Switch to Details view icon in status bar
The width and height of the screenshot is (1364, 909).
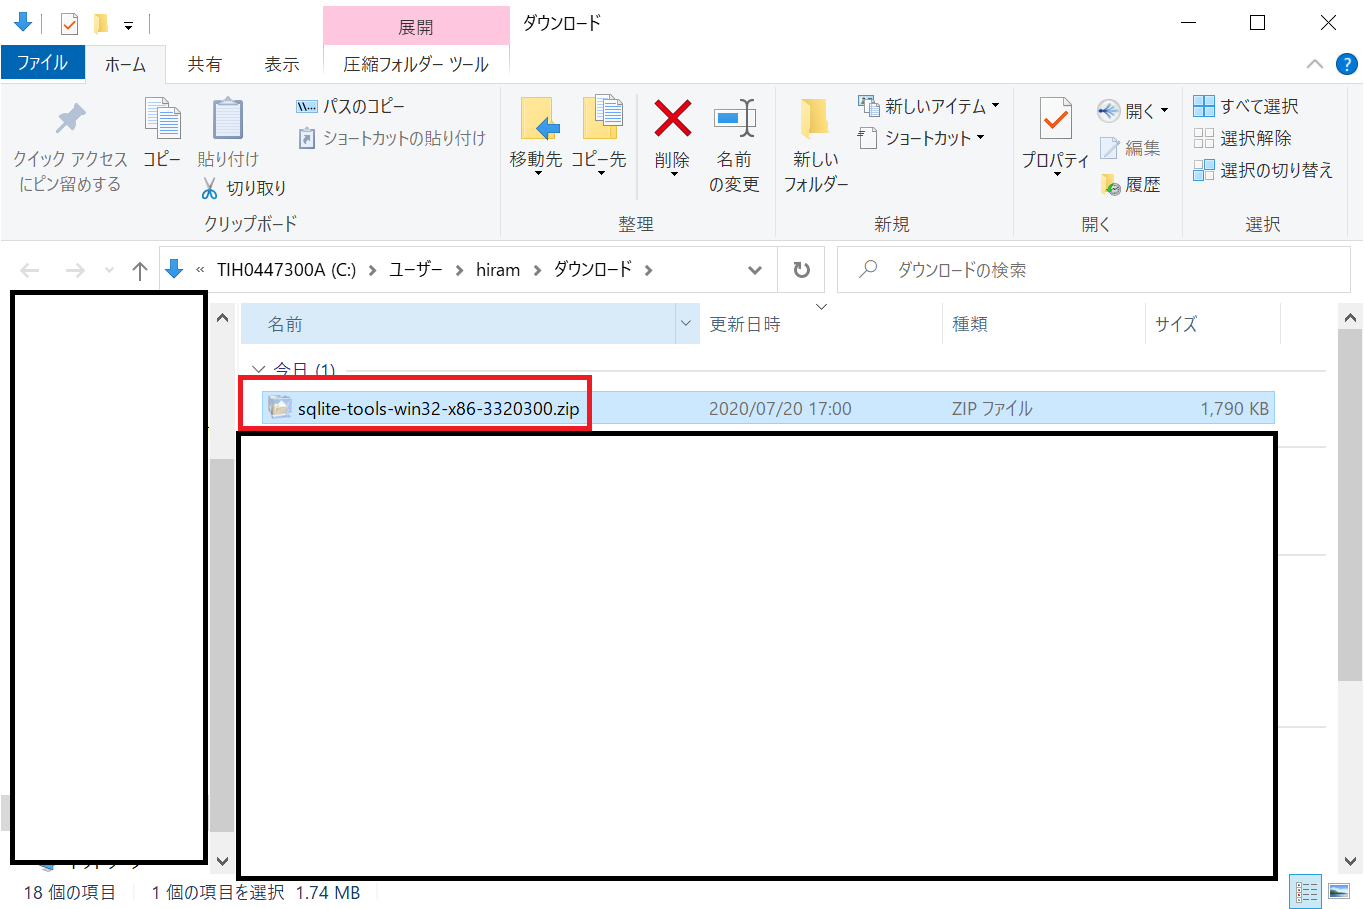(1305, 891)
